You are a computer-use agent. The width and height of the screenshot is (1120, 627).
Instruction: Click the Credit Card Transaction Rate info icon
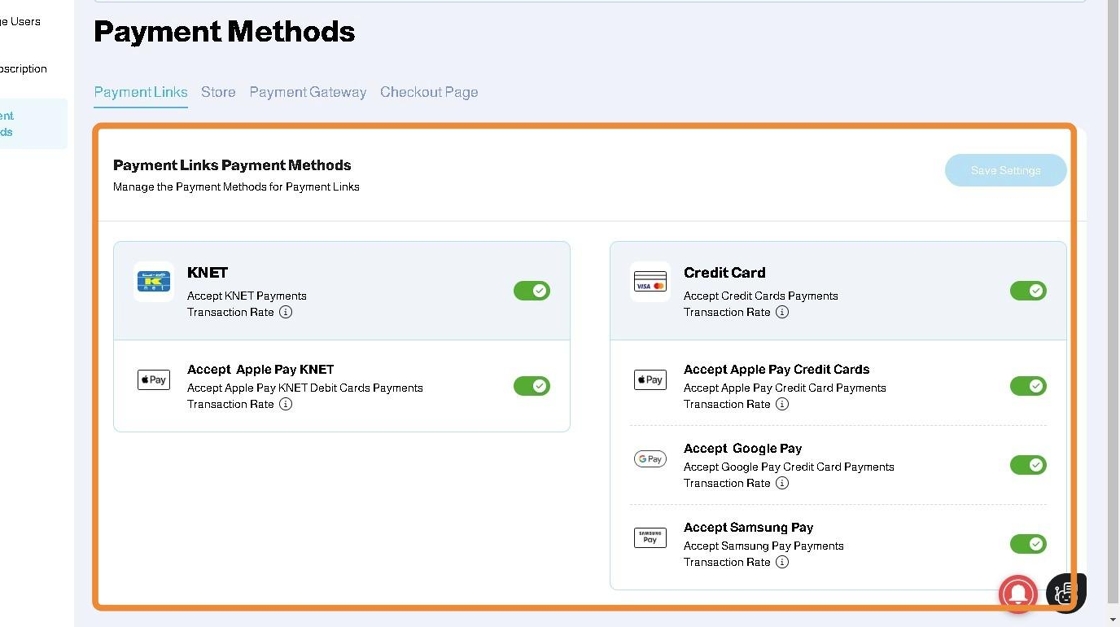pyautogui.click(x=782, y=312)
